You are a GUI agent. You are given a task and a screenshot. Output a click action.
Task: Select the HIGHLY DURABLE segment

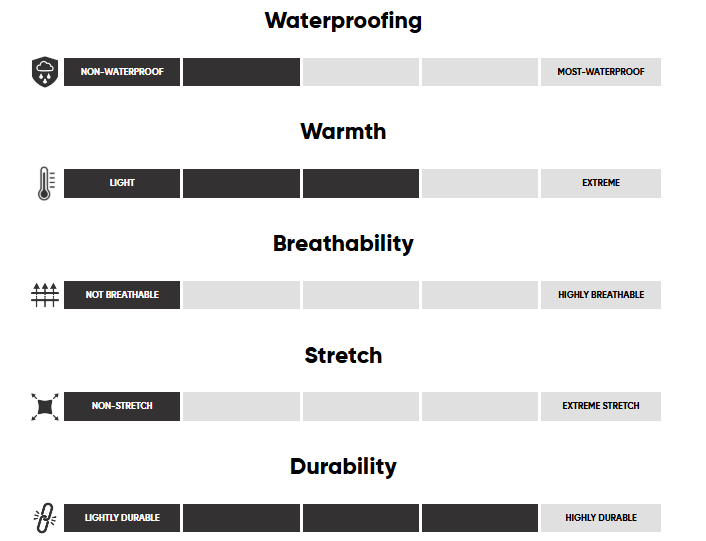pyautogui.click(x=600, y=518)
